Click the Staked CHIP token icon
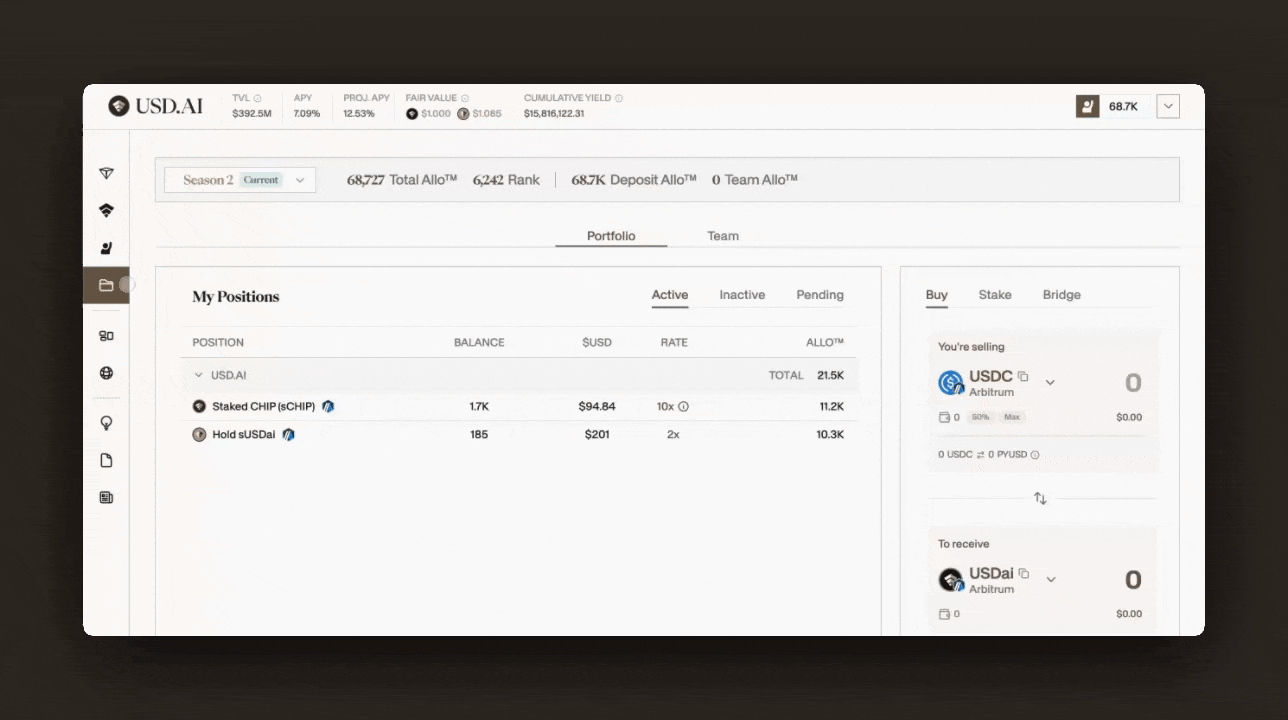This screenshot has height=720, width=1288. pos(199,407)
